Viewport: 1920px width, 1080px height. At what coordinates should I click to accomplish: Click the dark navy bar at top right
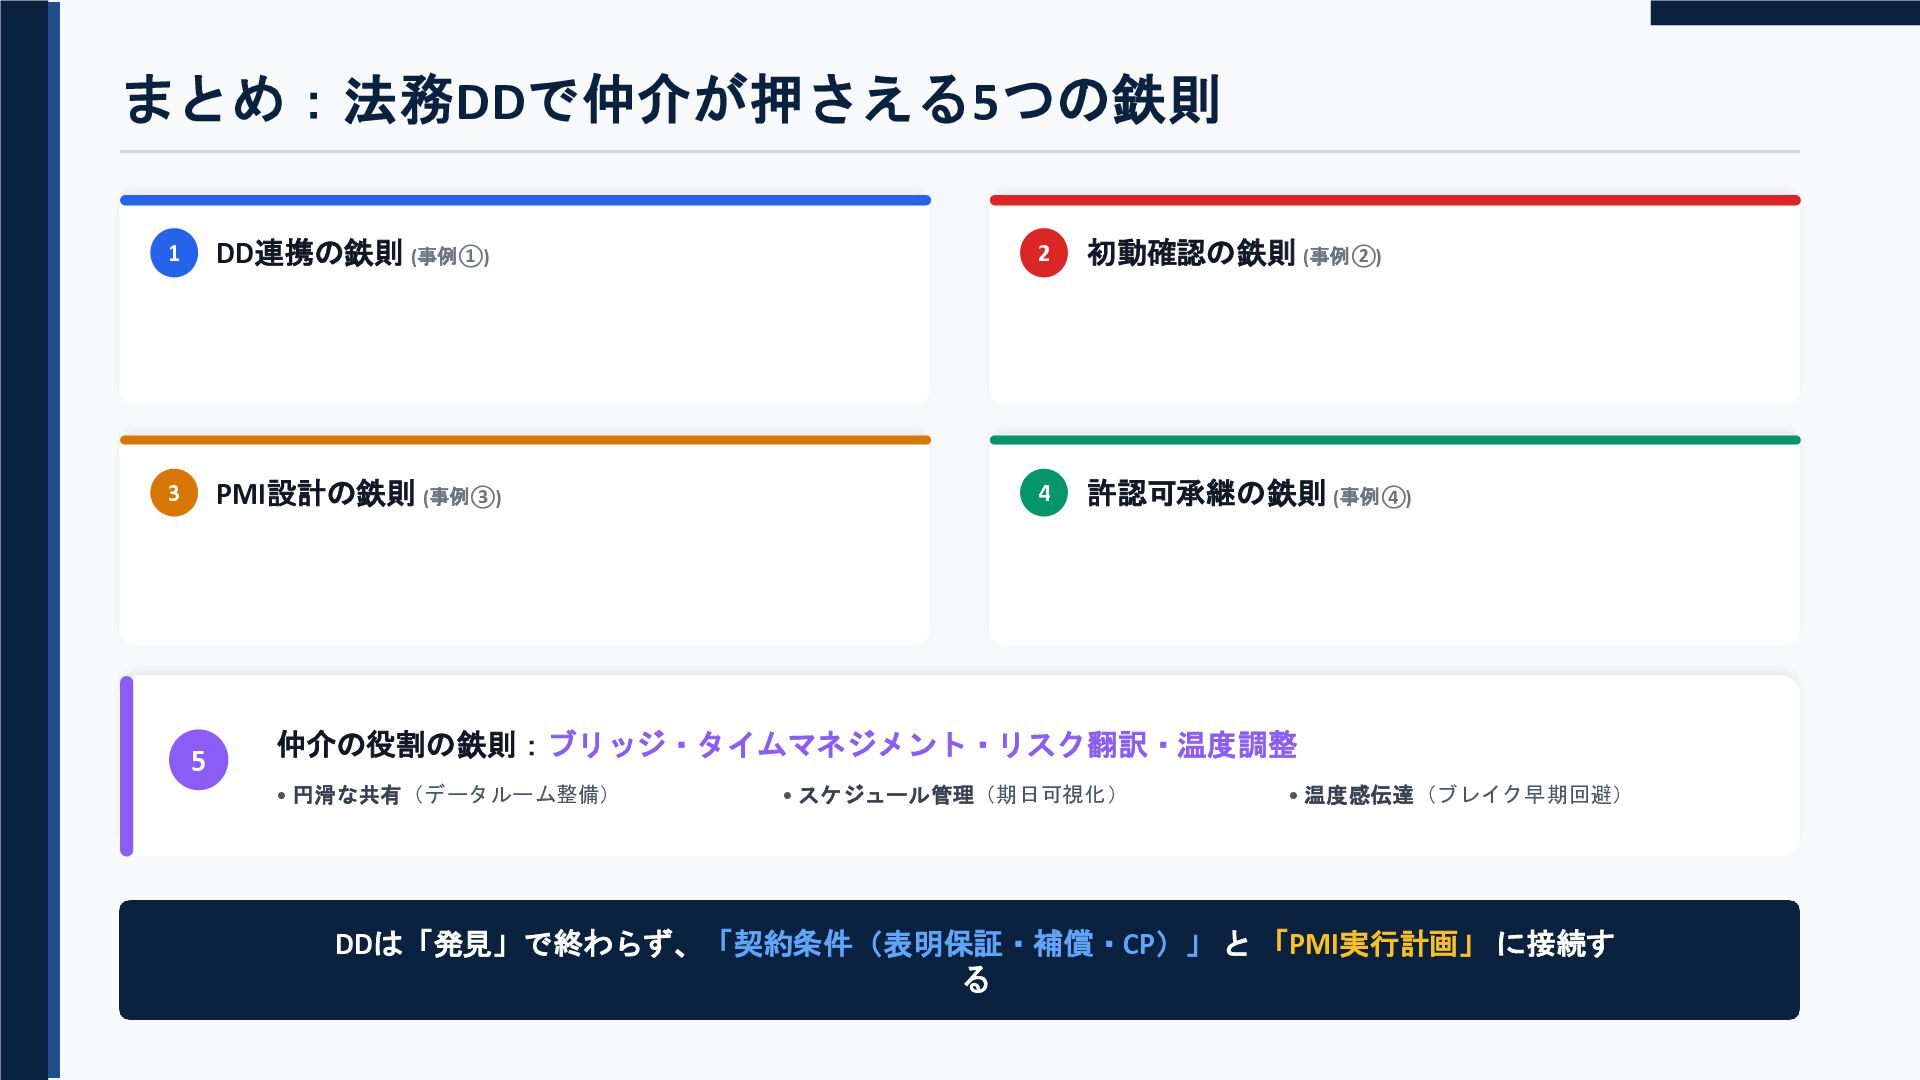1785,12
